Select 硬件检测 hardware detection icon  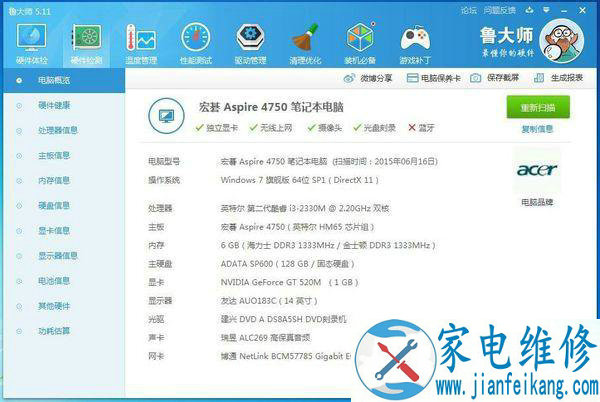86,44
